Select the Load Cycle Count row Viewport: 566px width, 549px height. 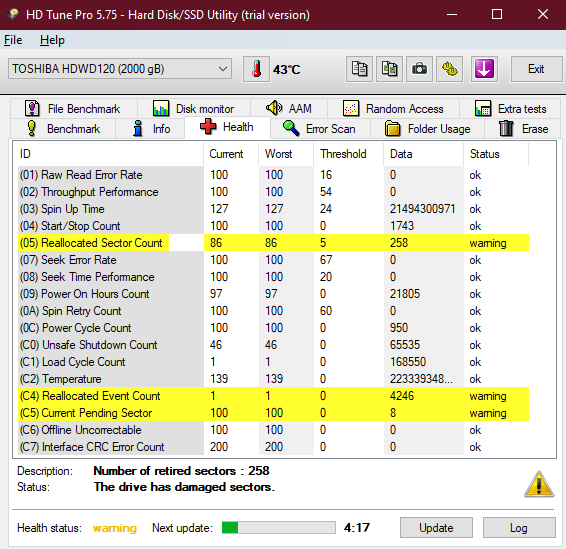click(x=273, y=362)
